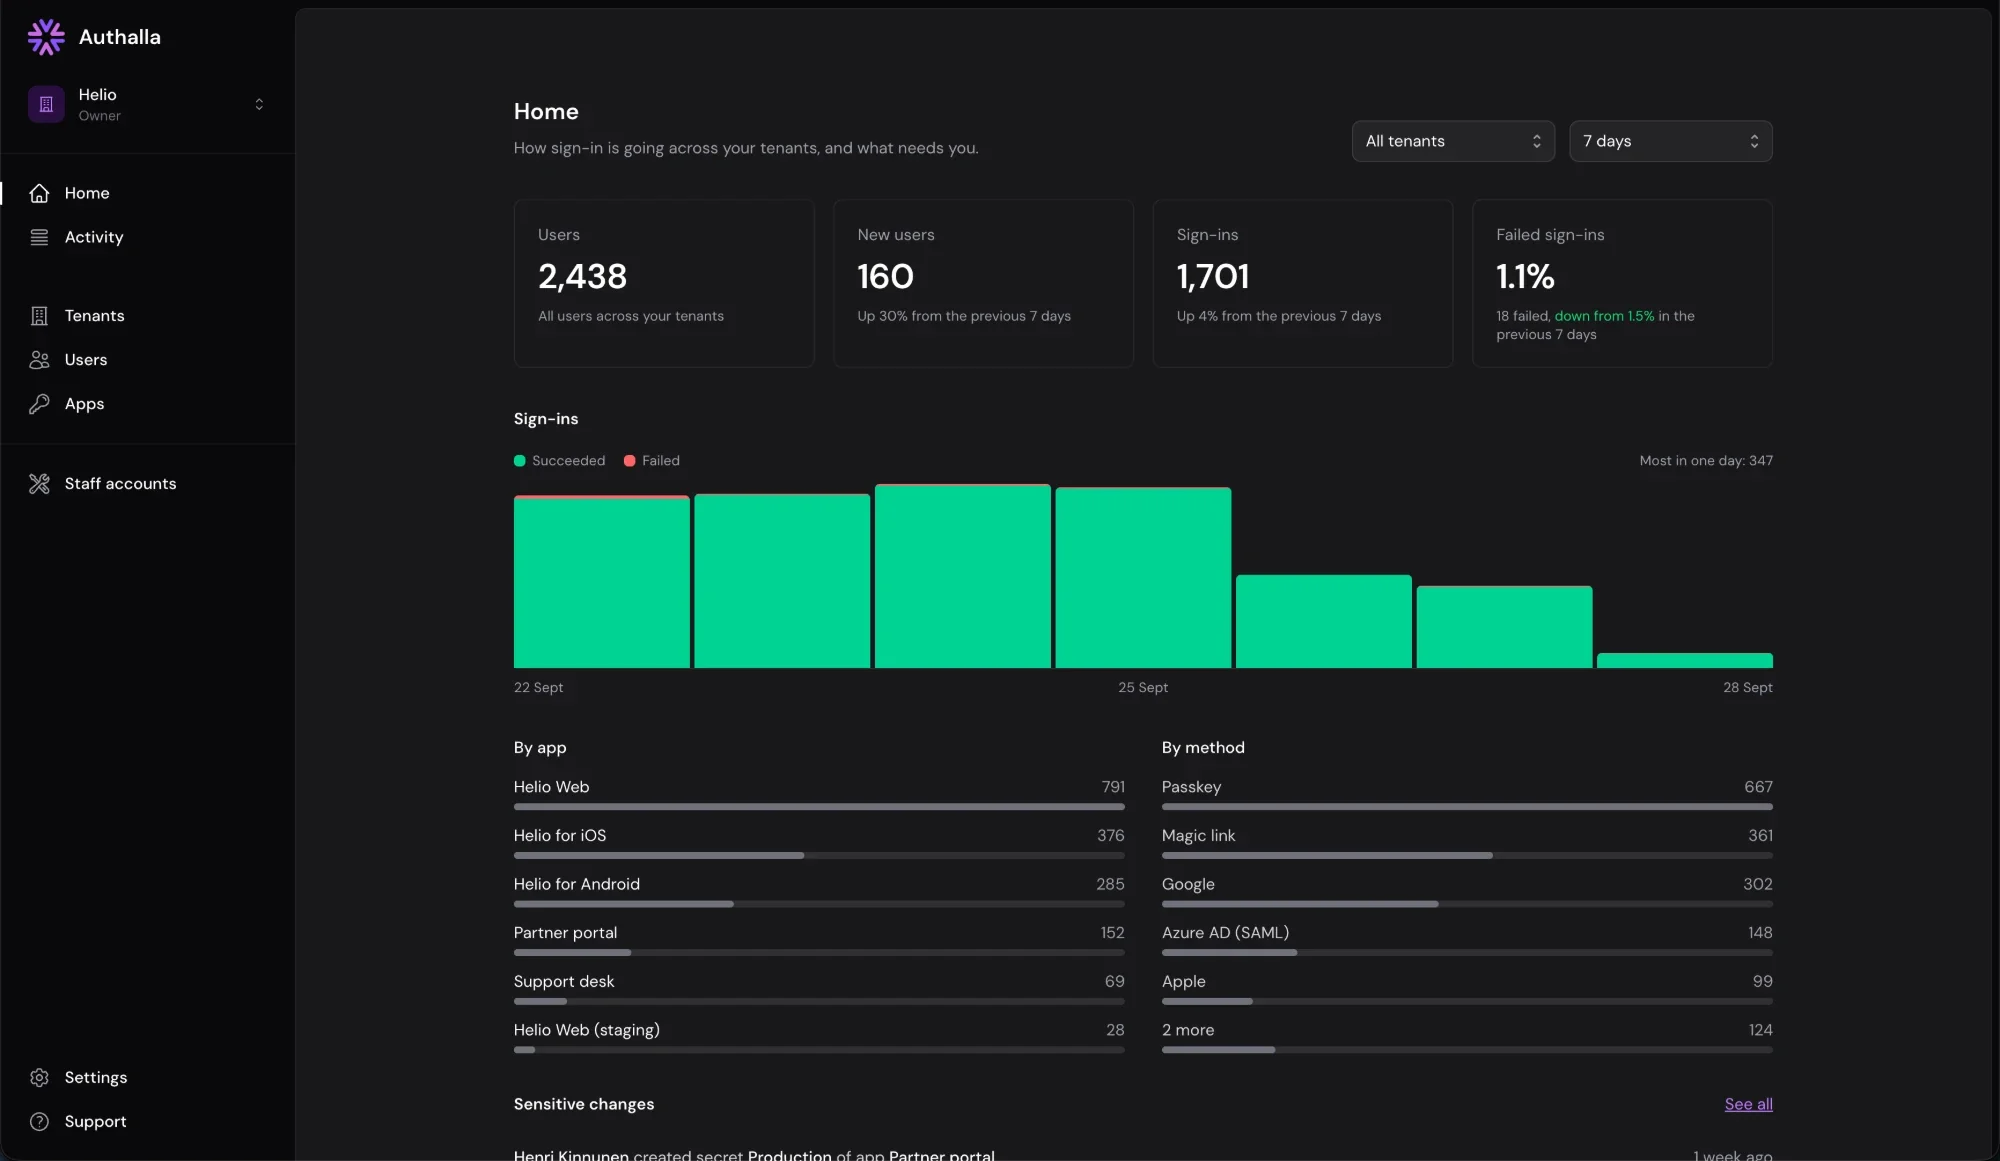Open the Apps label in sidebar
Image resolution: width=2000 pixels, height=1161 pixels.
84,404
